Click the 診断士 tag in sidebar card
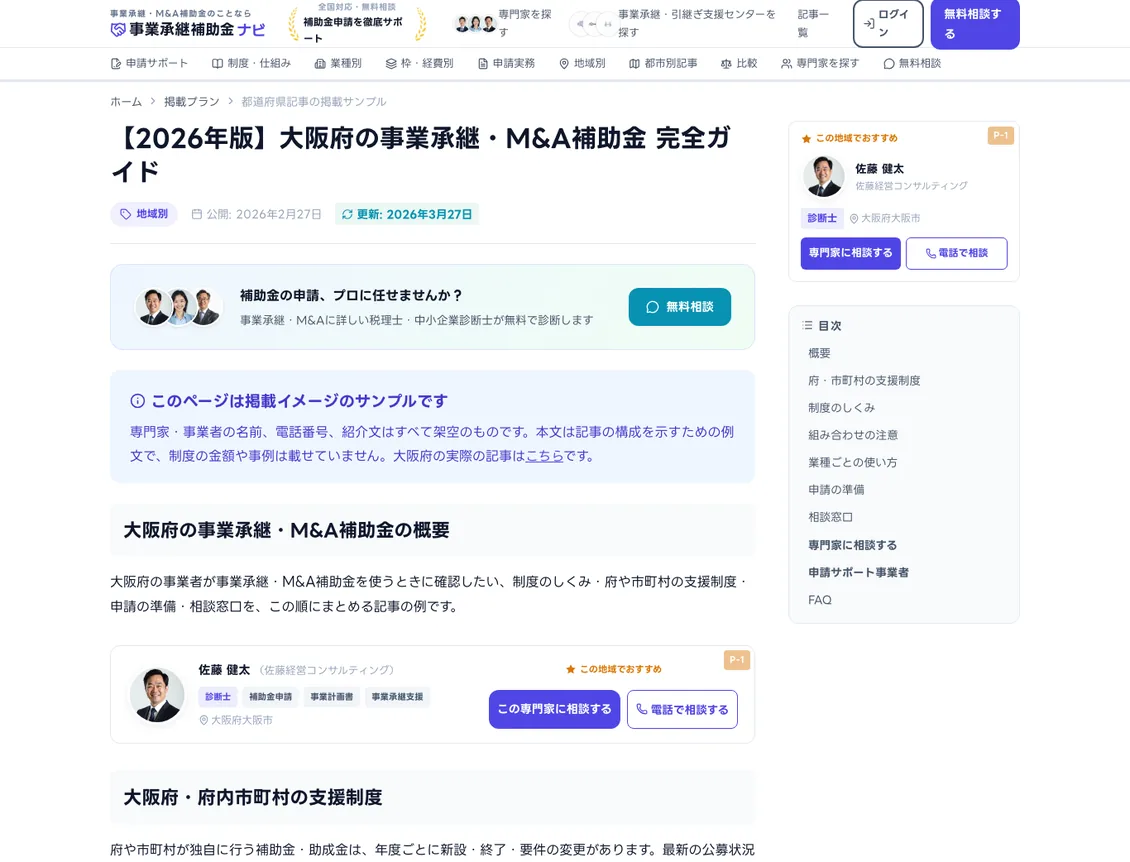This screenshot has width=1130, height=862. pyautogui.click(x=822, y=218)
